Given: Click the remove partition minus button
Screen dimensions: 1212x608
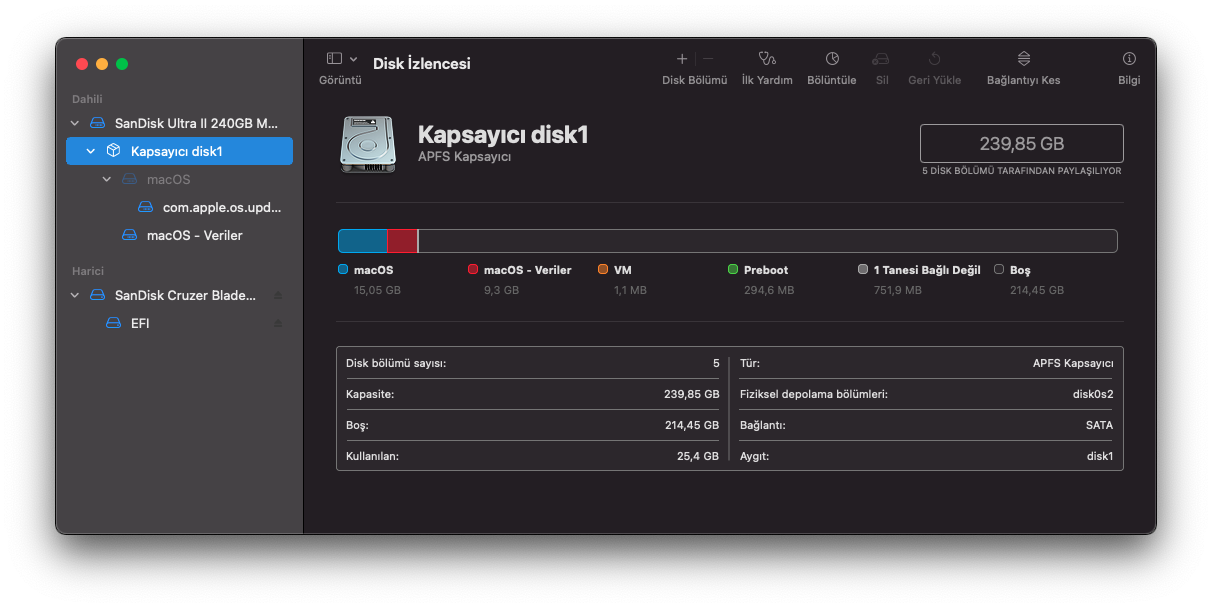Looking at the screenshot, I should [707, 58].
